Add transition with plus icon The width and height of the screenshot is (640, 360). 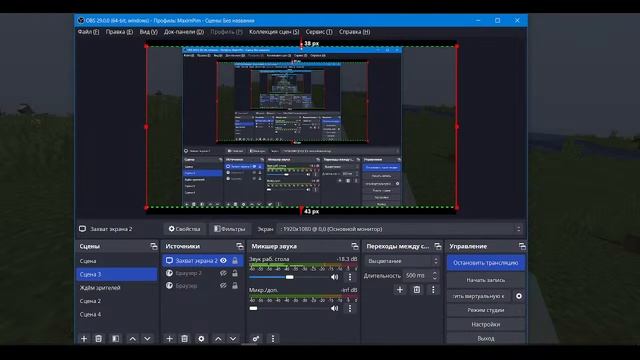coord(400,290)
